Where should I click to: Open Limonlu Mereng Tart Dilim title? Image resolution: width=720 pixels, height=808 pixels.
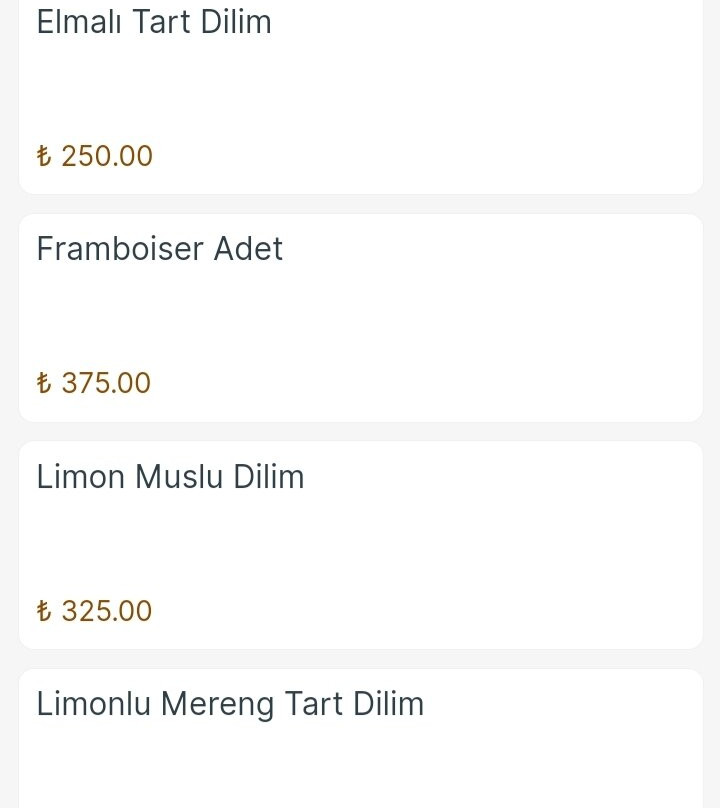(x=230, y=704)
